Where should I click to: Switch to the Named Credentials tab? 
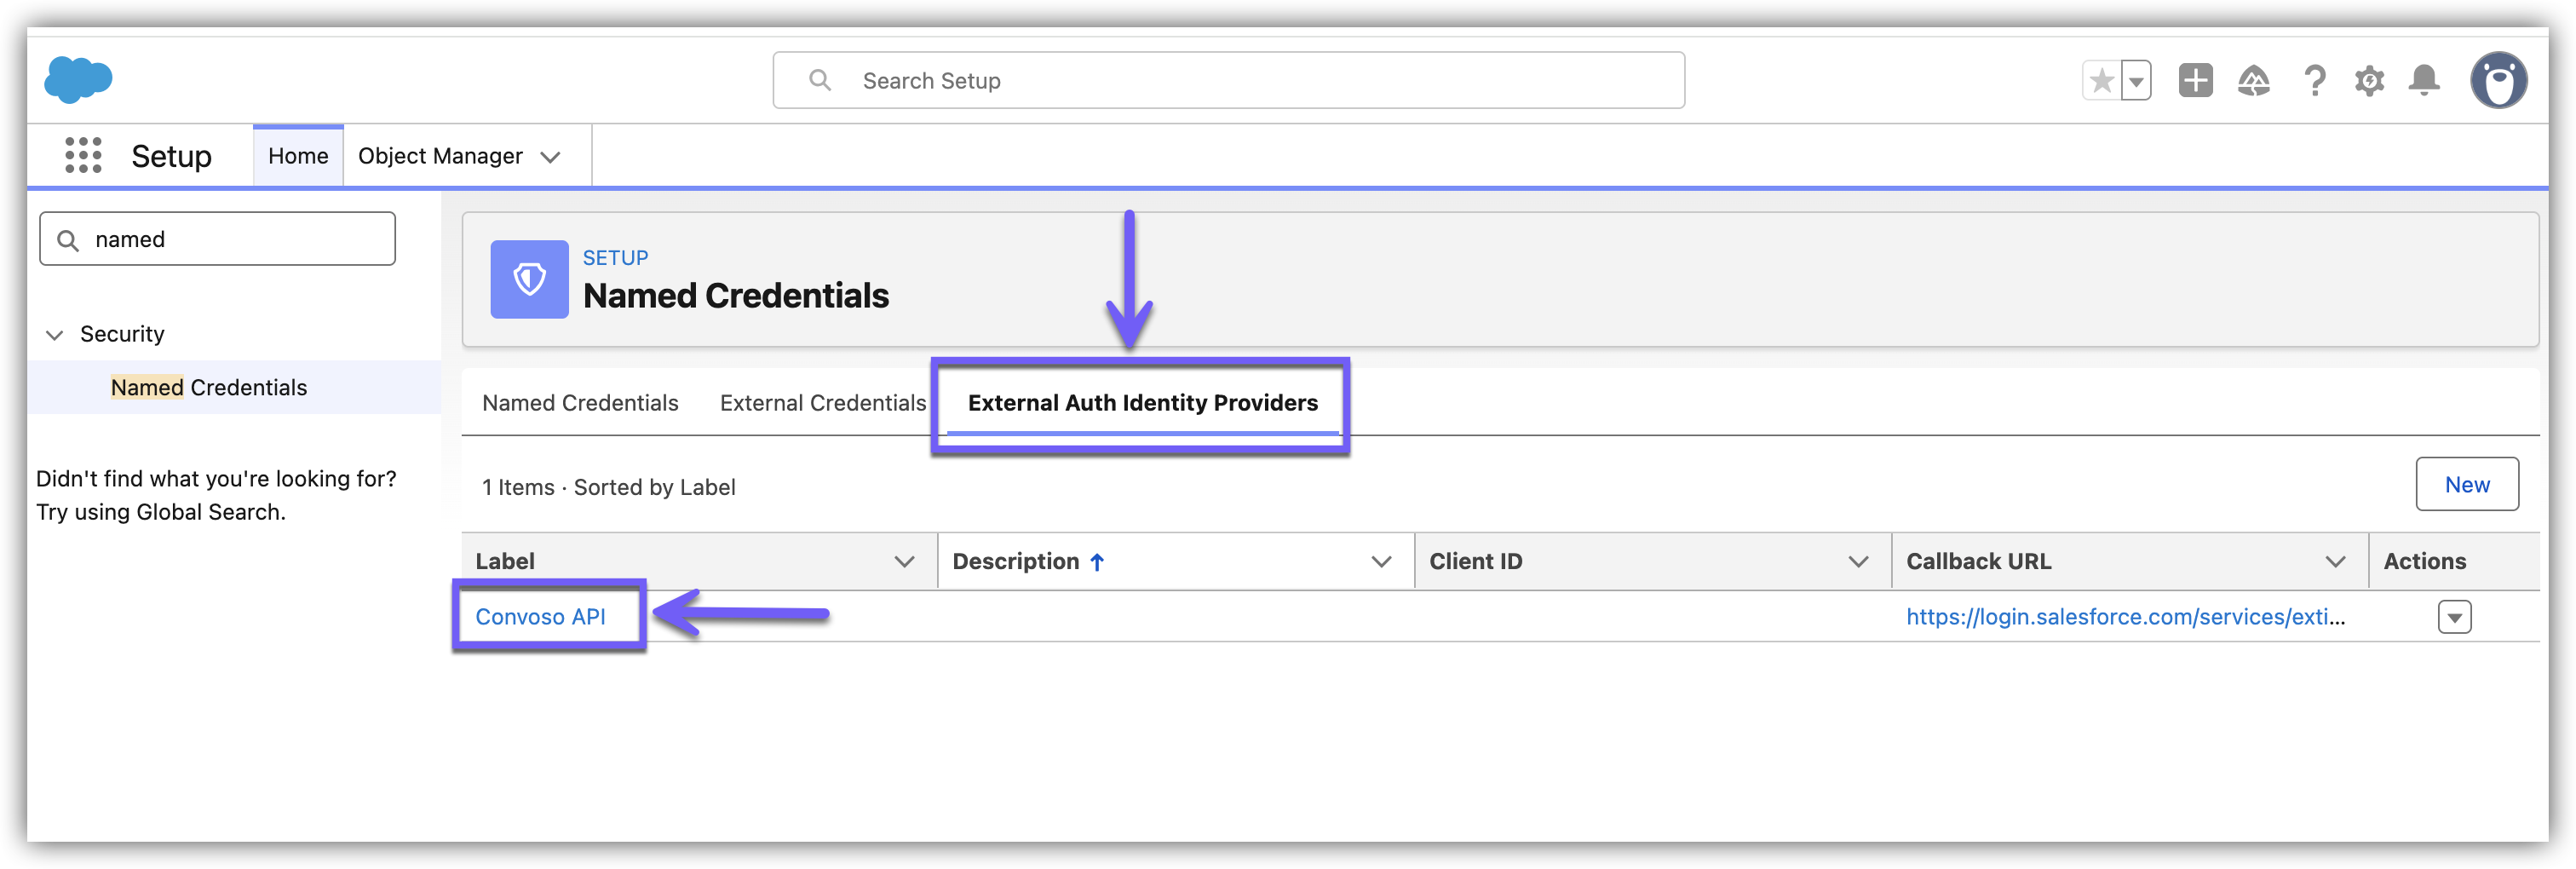pos(580,403)
